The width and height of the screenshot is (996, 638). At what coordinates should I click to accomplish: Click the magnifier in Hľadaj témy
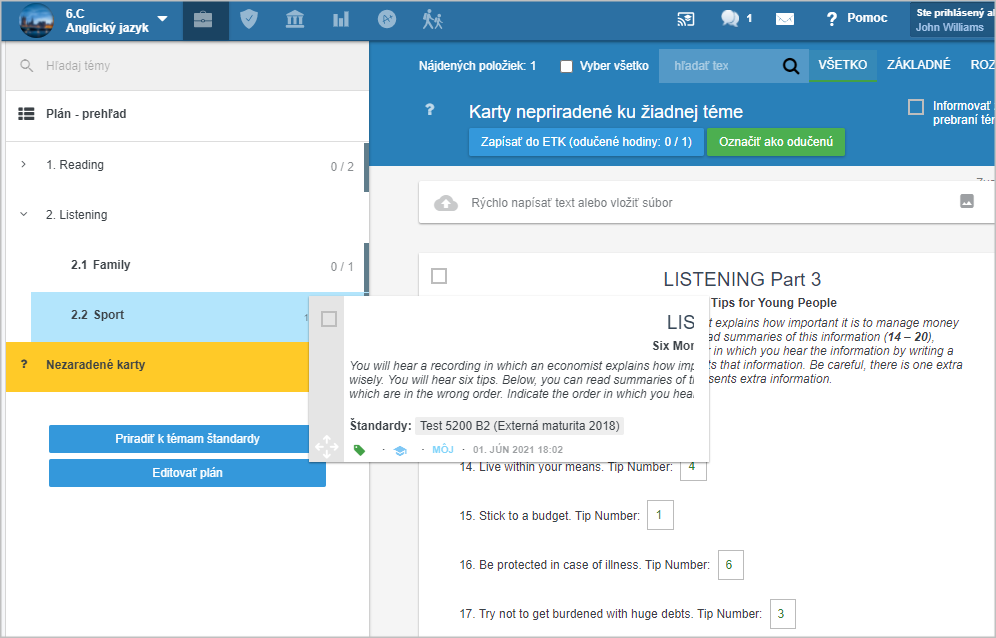pos(27,65)
